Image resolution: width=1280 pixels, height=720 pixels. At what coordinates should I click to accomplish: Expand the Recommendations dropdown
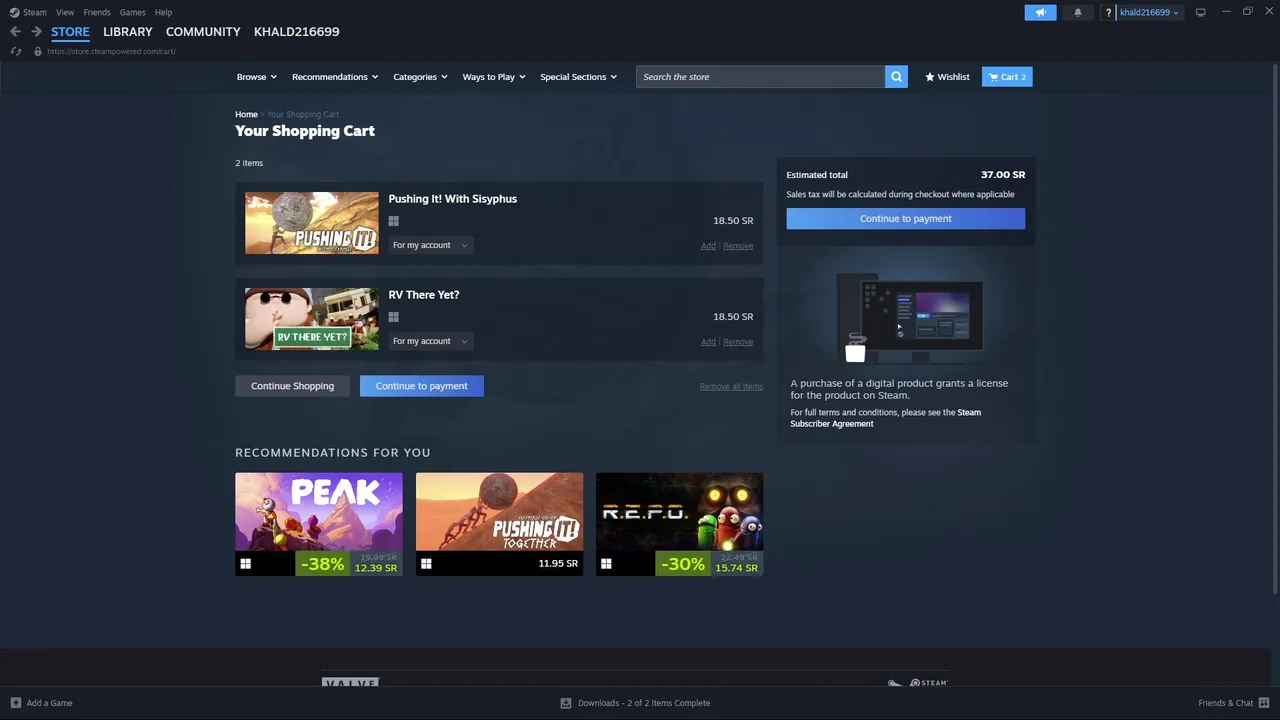click(x=335, y=76)
